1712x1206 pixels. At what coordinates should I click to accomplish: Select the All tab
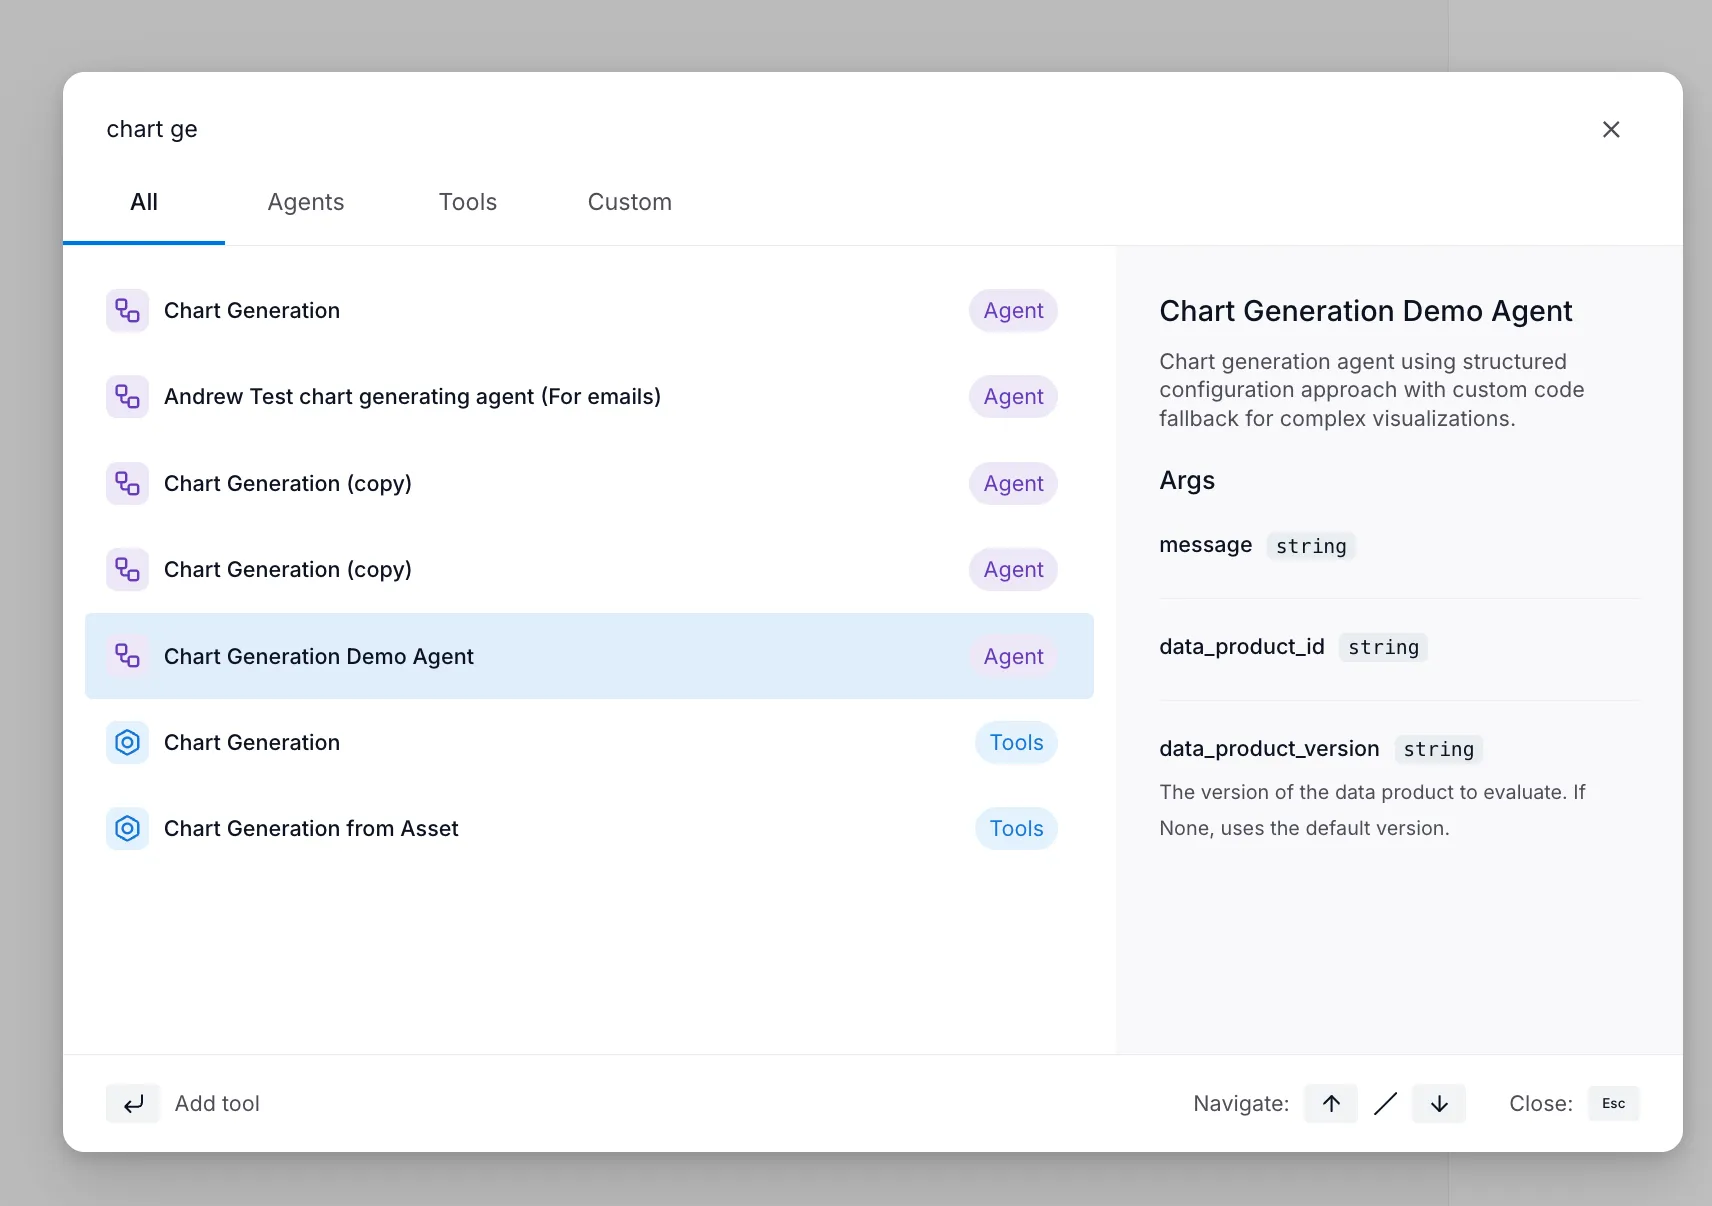[x=143, y=202]
